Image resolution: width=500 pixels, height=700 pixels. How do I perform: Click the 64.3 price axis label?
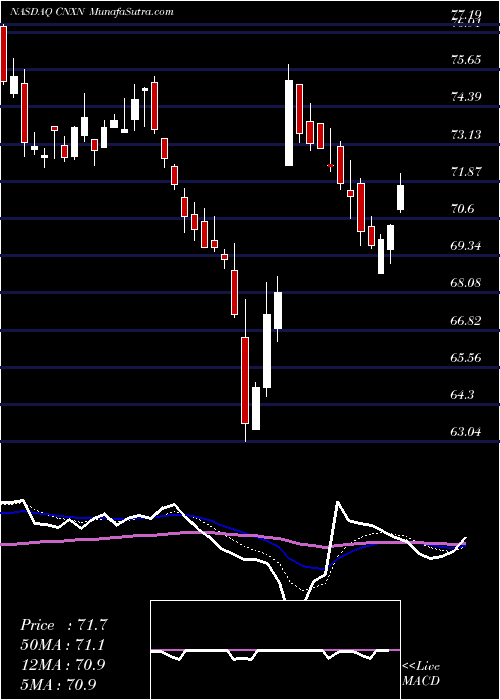tap(463, 395)
